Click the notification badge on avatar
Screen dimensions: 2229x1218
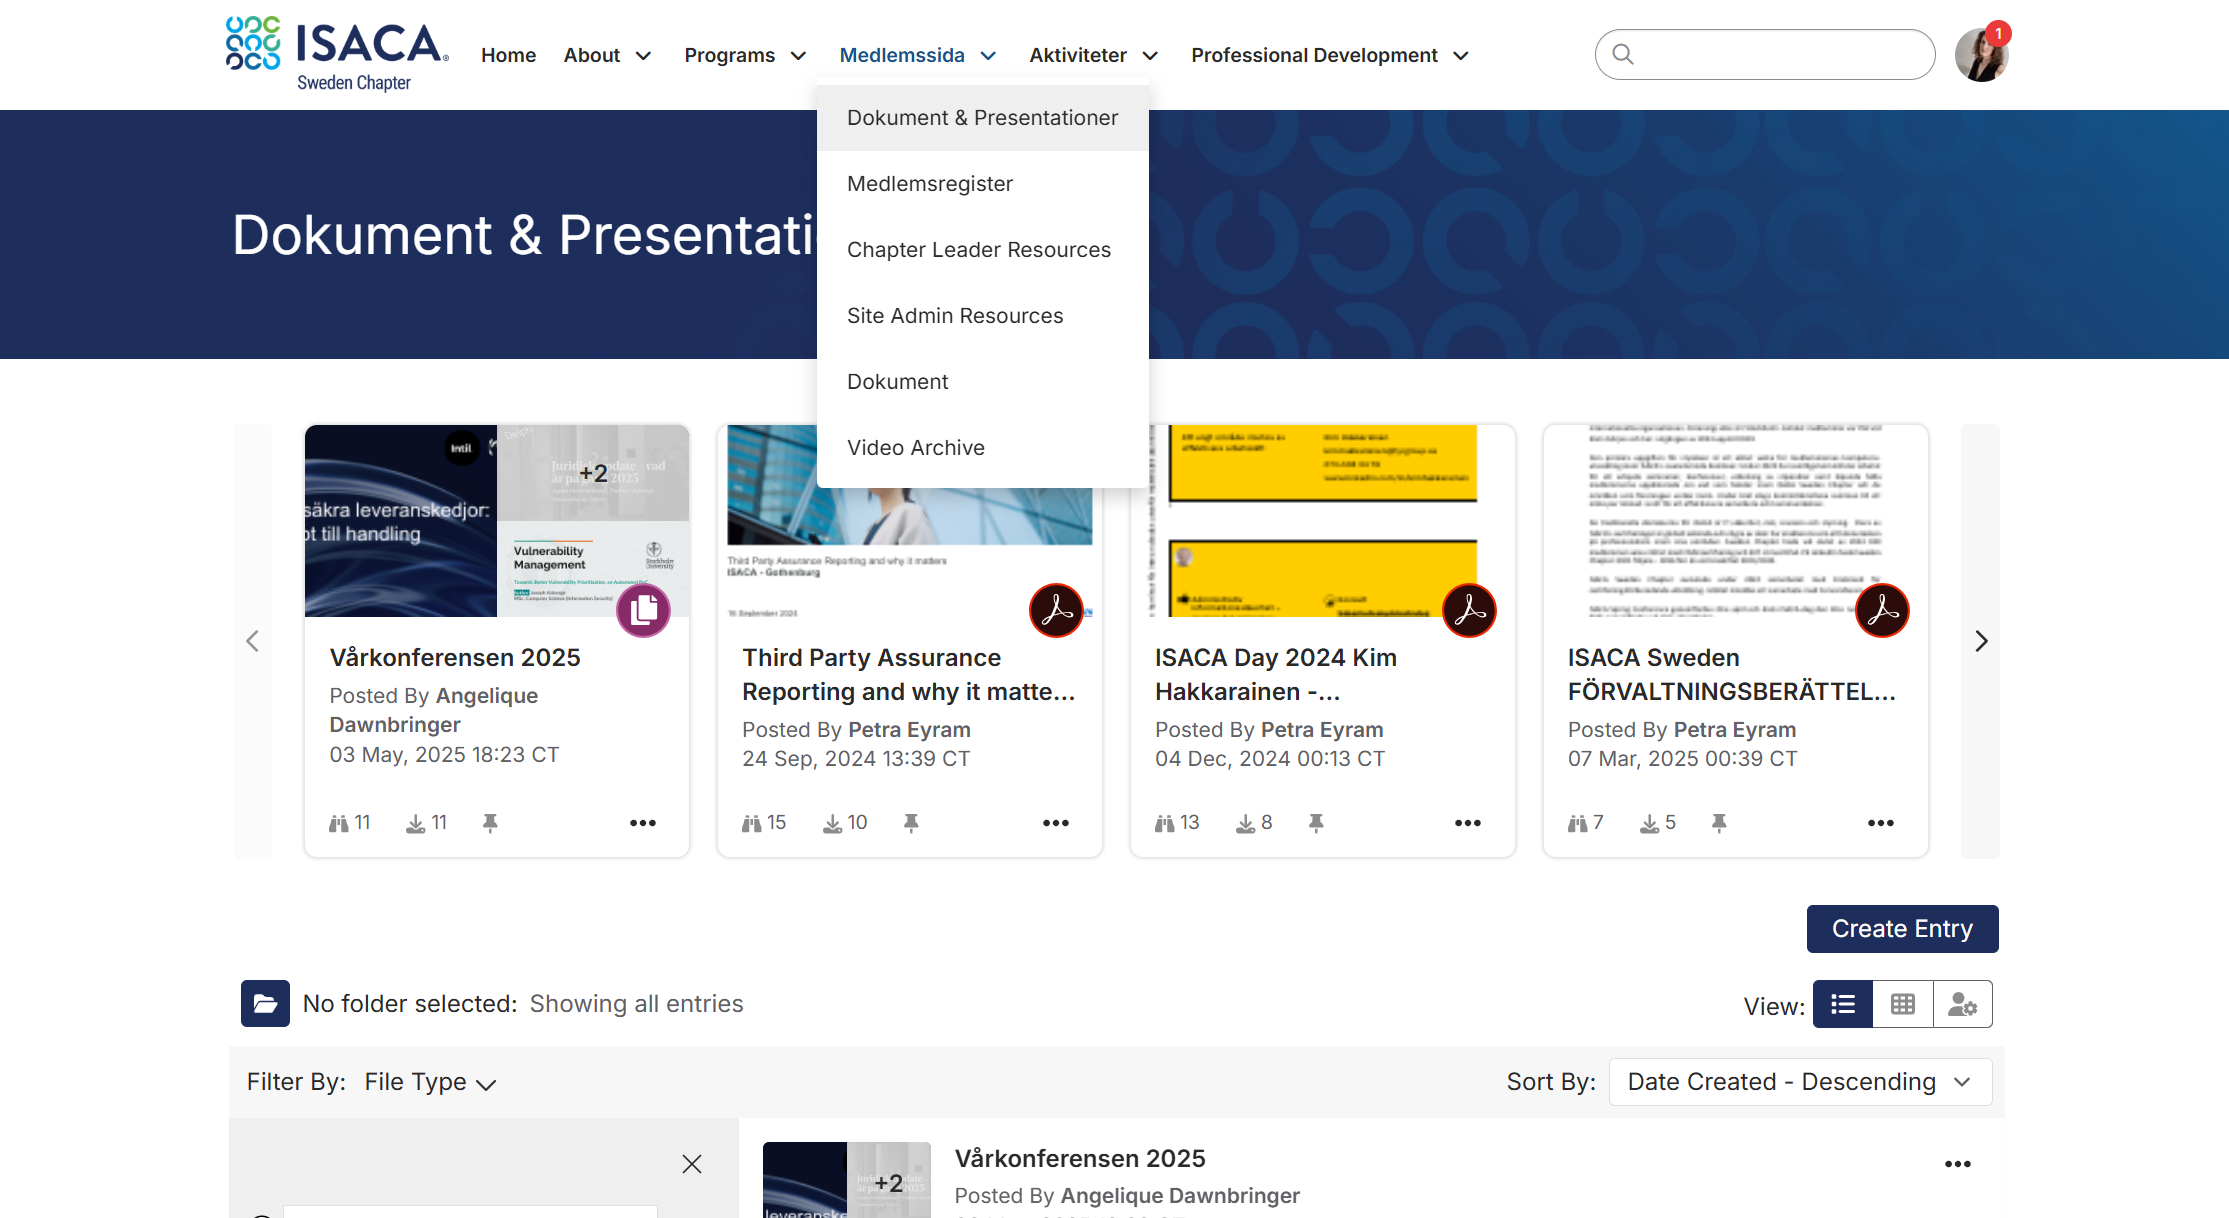point(1998,33)
